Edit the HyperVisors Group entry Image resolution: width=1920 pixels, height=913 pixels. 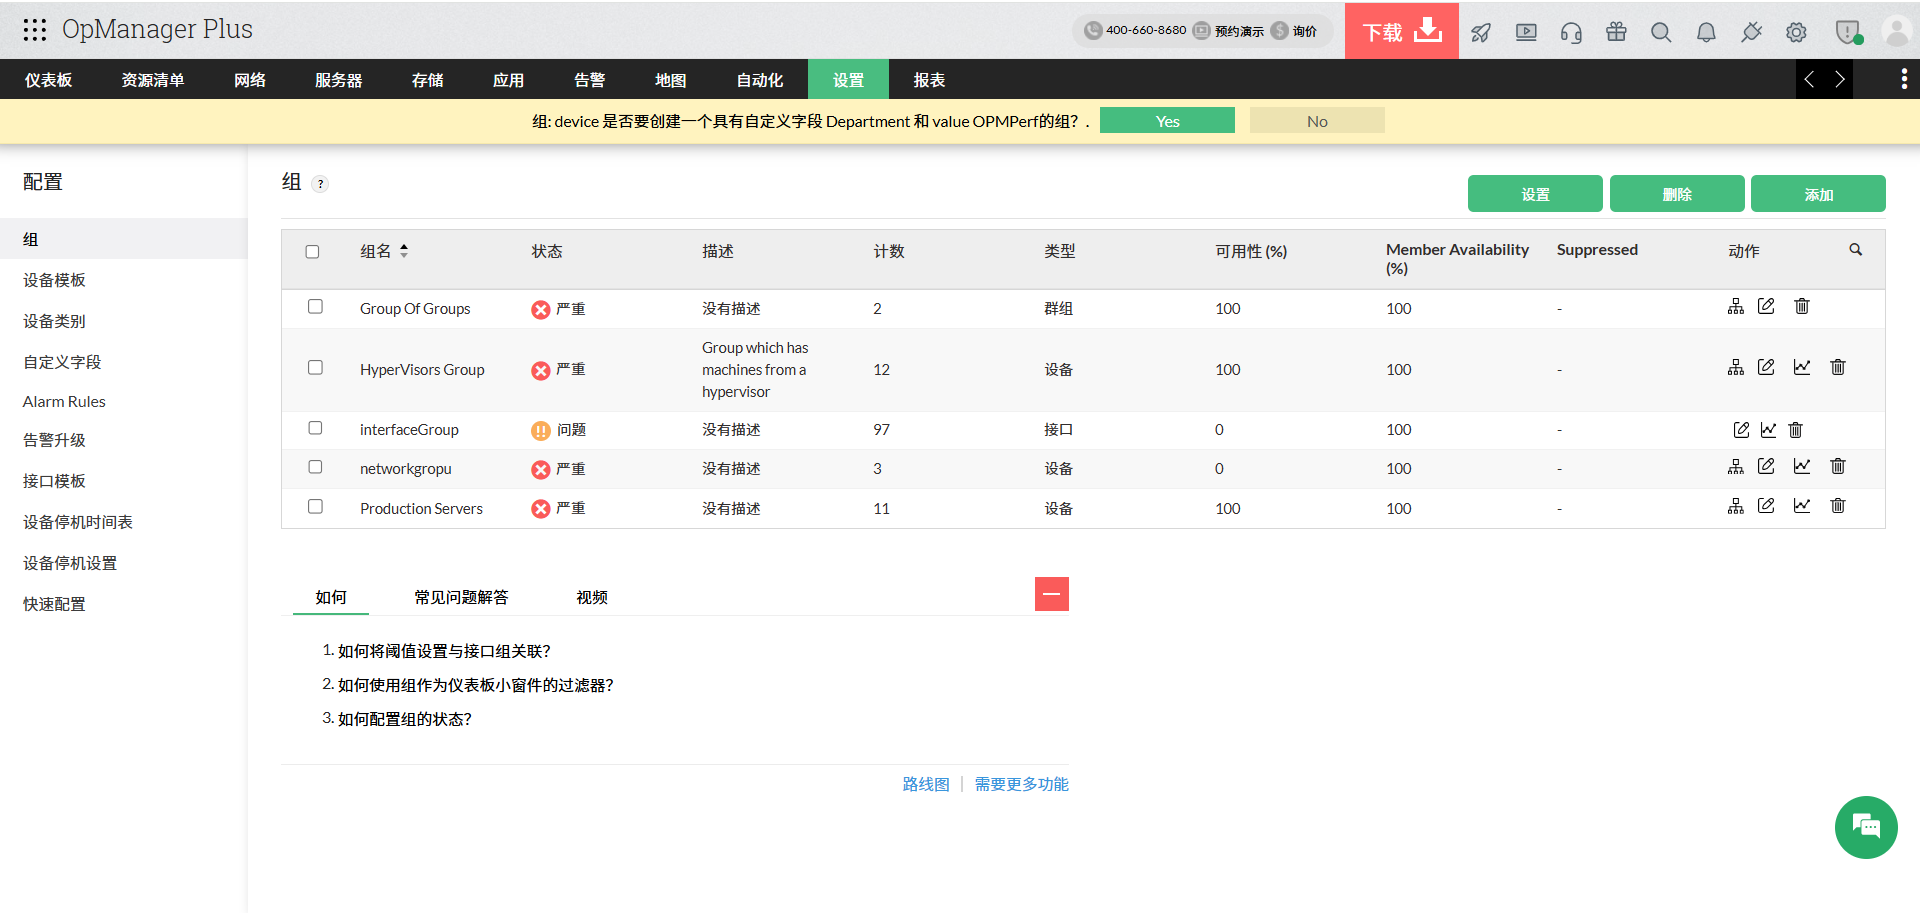coord(1766,368)
